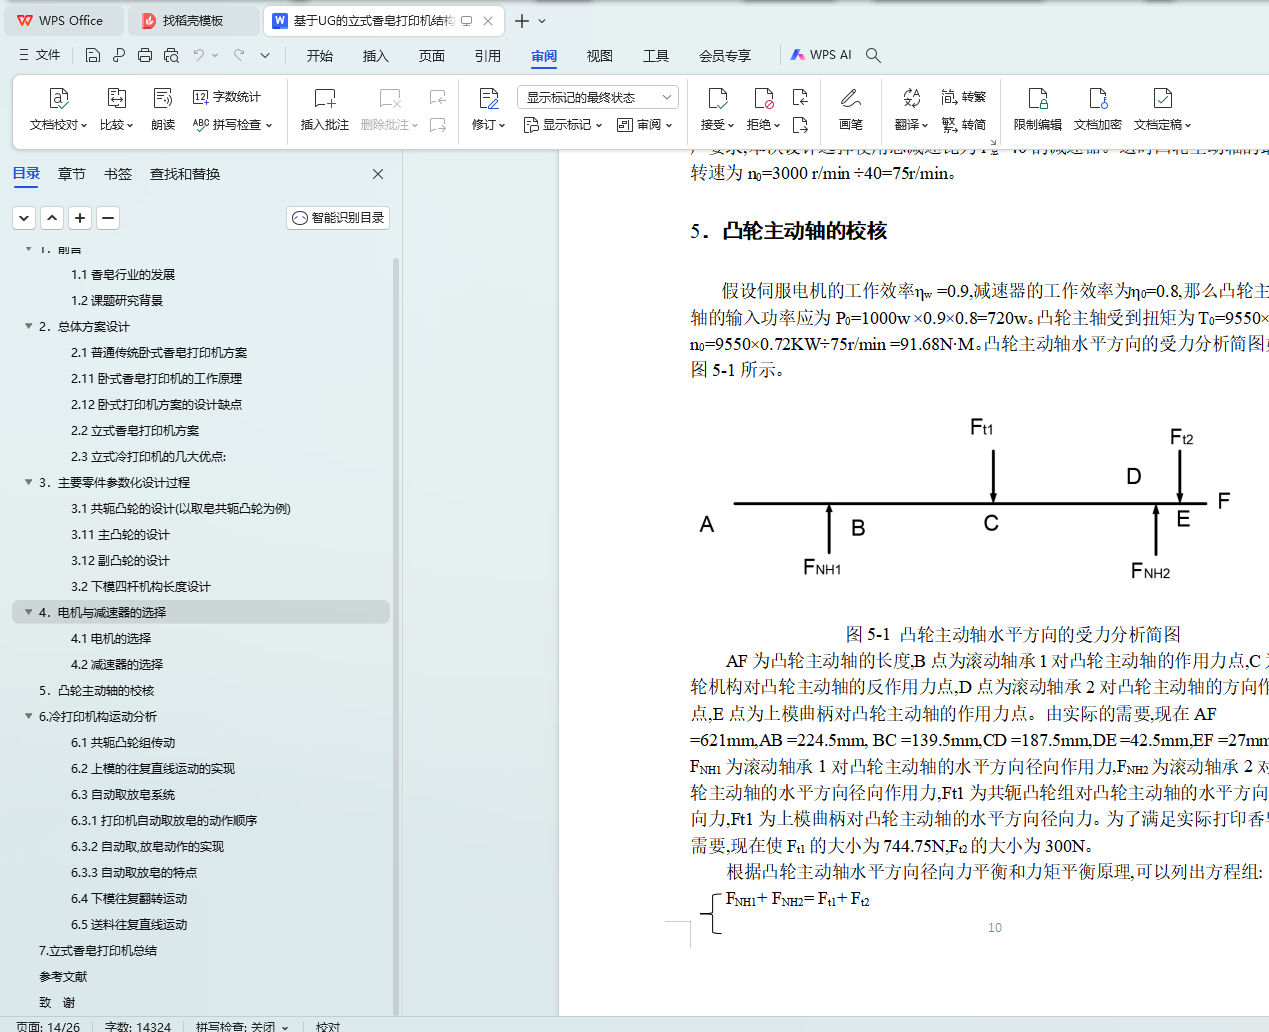Open the 引用 ribbon tab

click(x=488, y=55)
